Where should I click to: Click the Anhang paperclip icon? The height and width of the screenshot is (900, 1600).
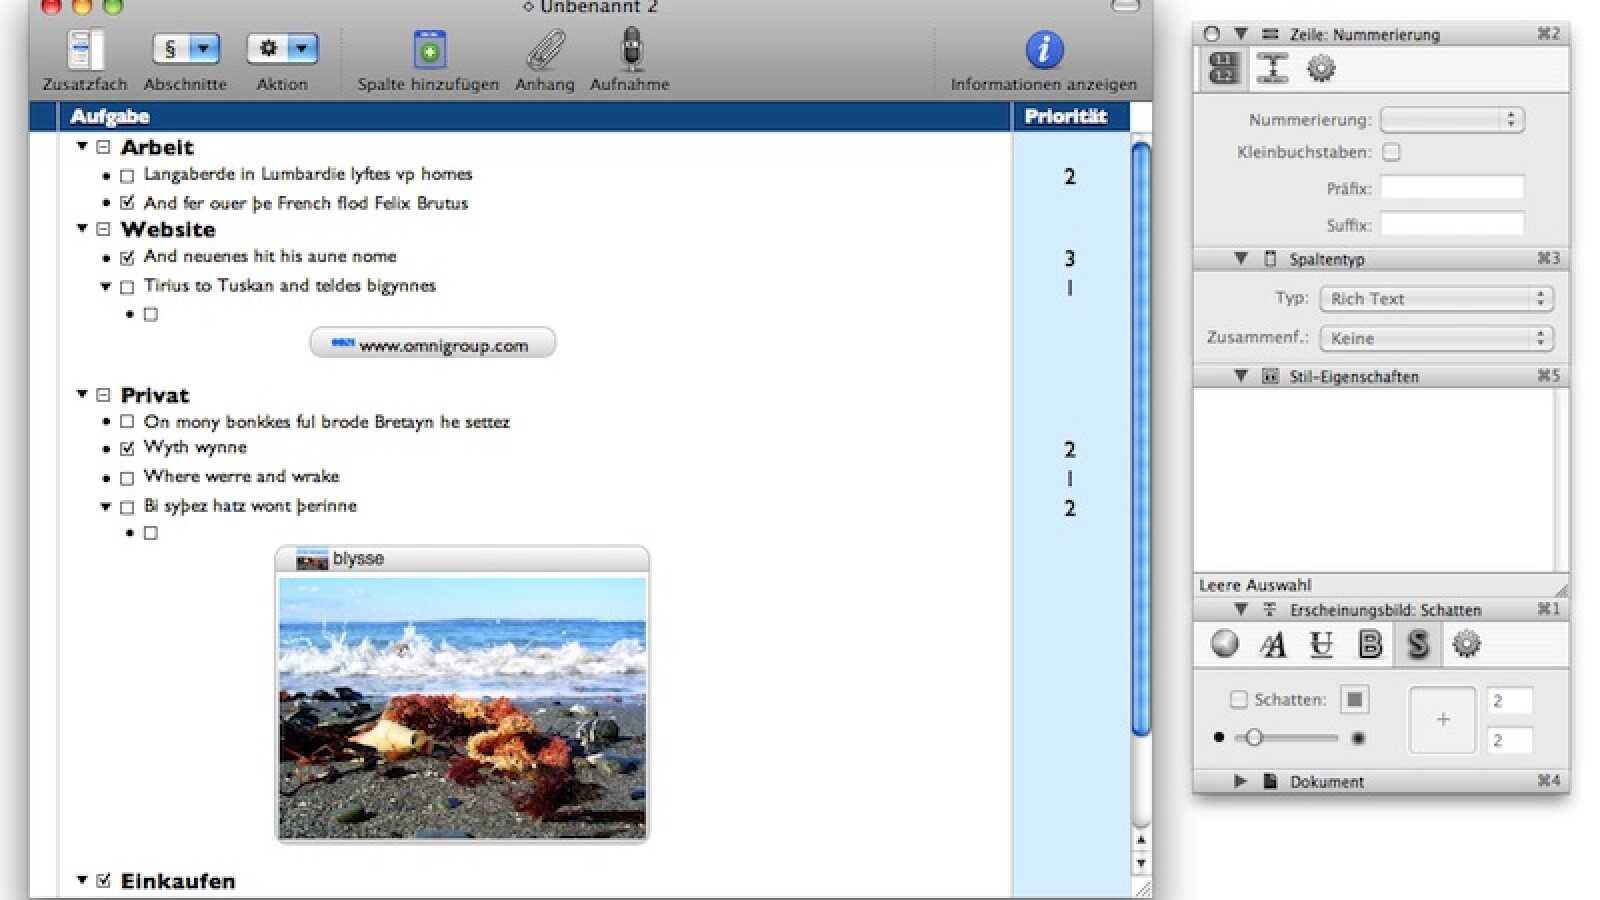[545, 49]
